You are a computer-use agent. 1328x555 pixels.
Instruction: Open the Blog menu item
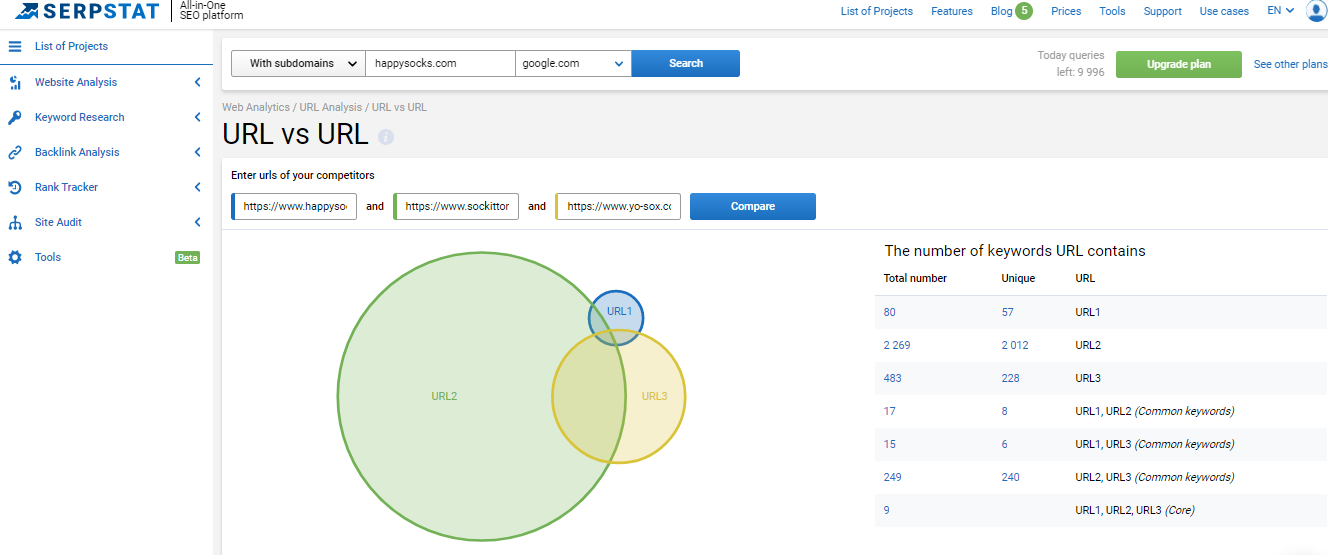1001,11
